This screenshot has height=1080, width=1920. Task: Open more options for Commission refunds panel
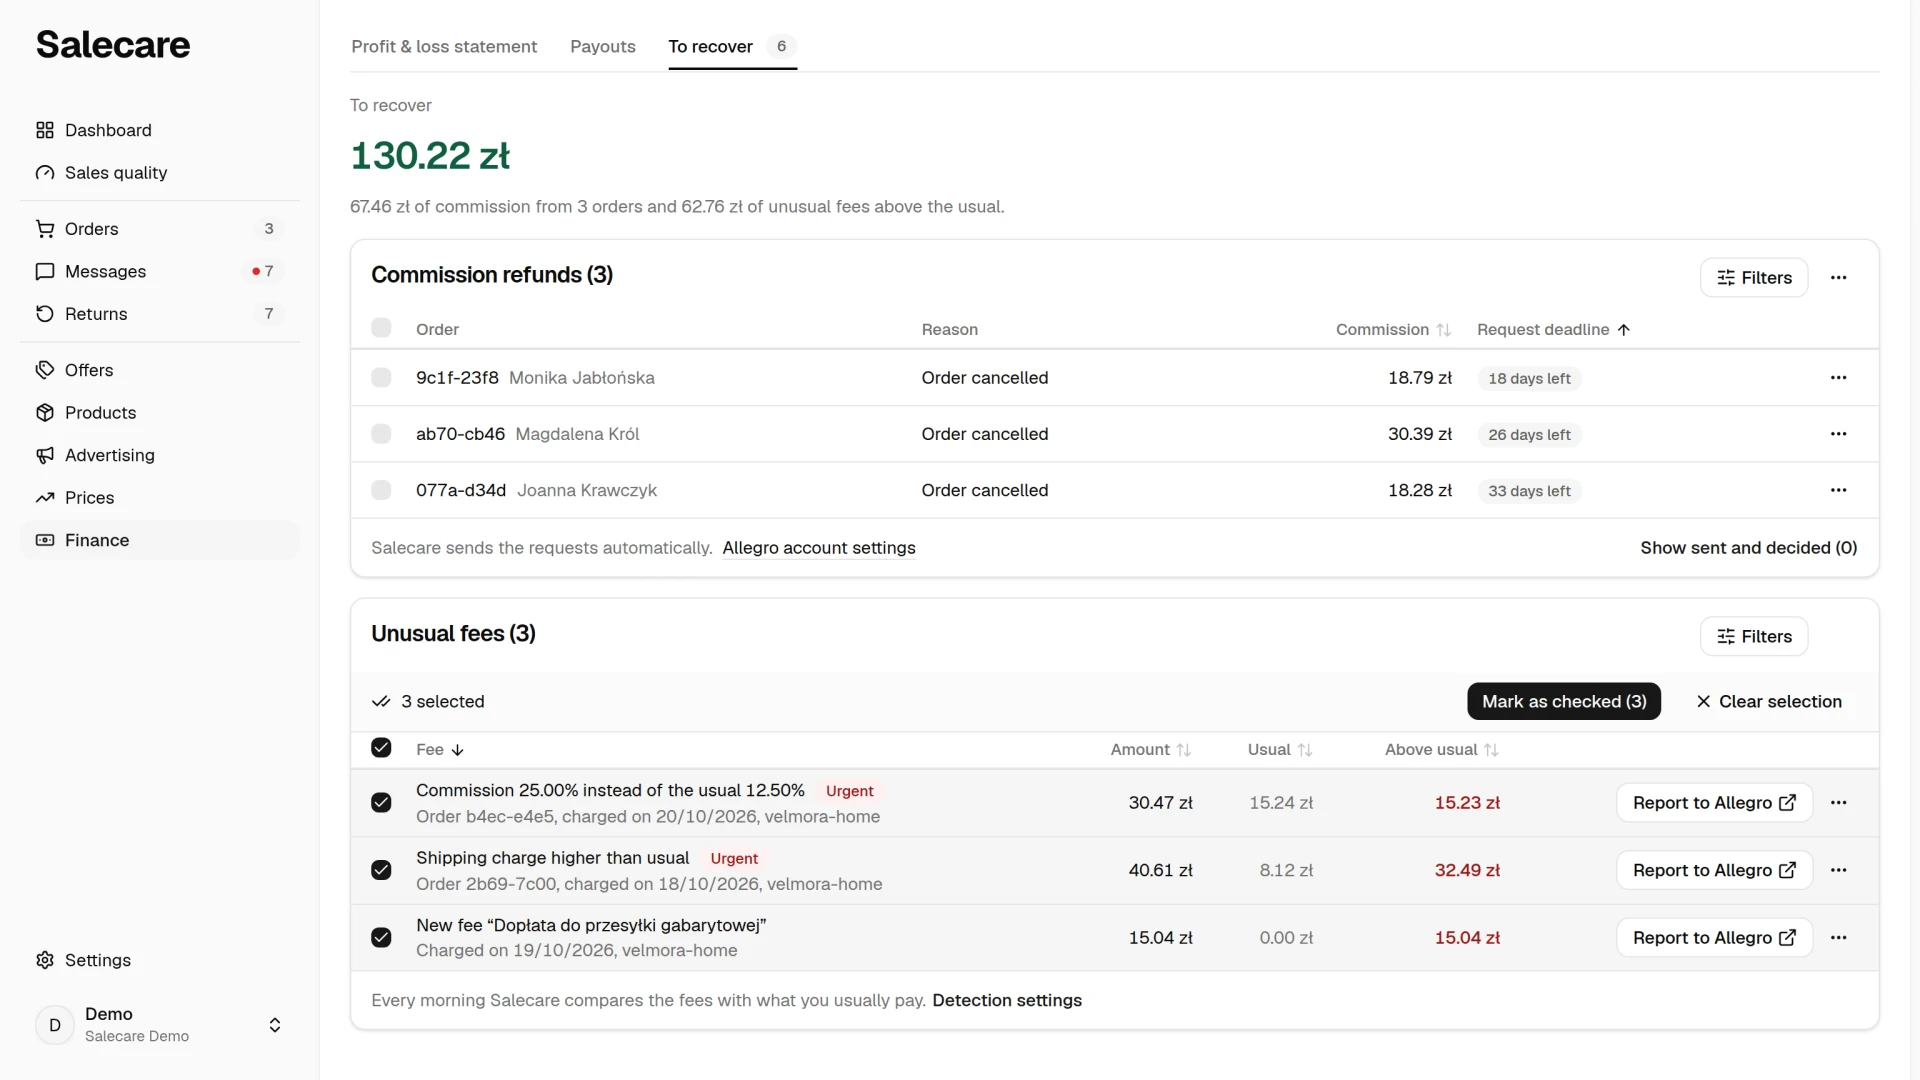(1838, 278)
